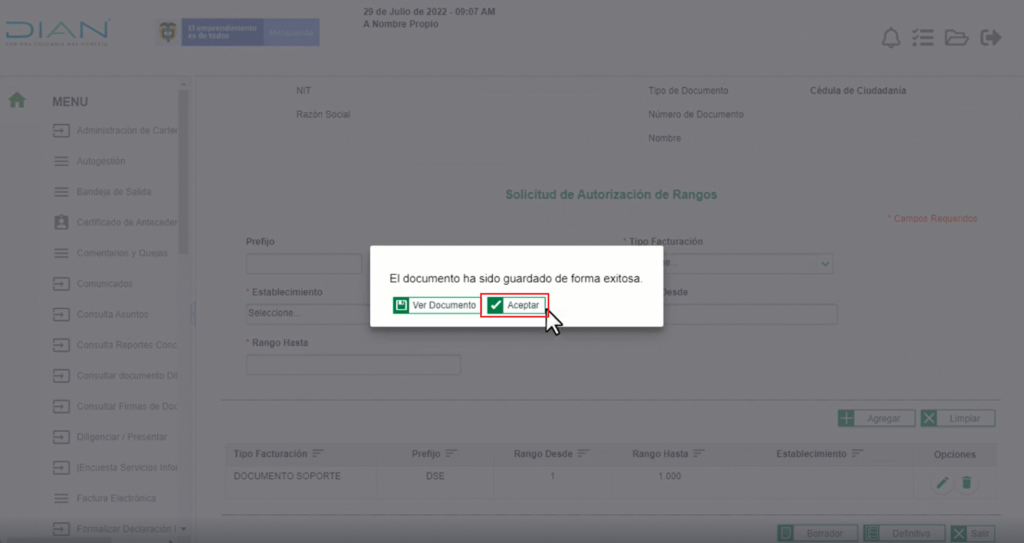Open Comunicados menu item

[104, 284]
